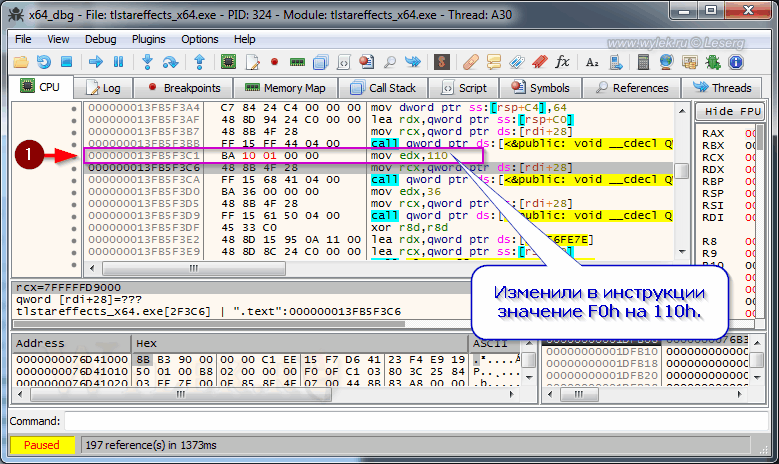This screenshot has width=779, height=464.
Task: Click the toolbar CPU chip icon
Action: tap(228, 62)
